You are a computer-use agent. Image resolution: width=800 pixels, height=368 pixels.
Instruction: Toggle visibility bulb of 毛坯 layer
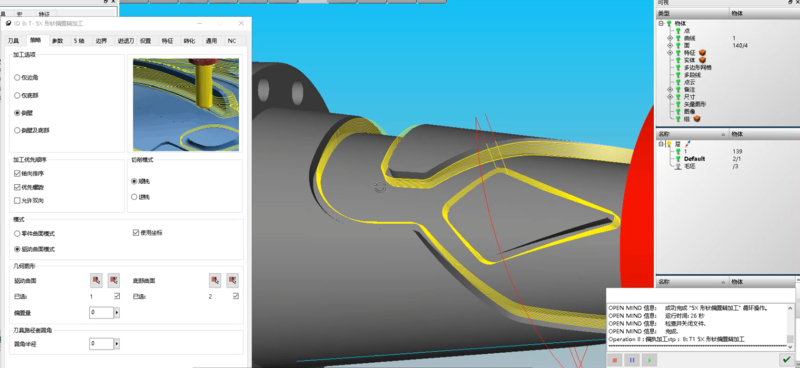678,166
